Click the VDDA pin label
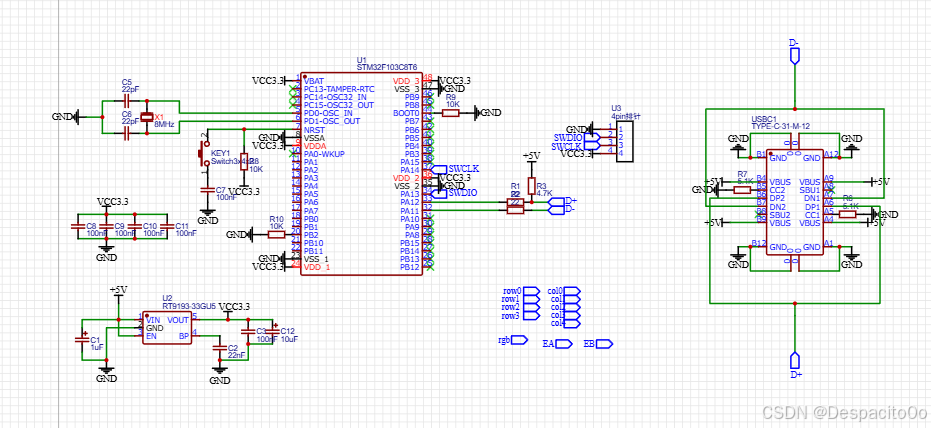 click(x=315, y=145)
